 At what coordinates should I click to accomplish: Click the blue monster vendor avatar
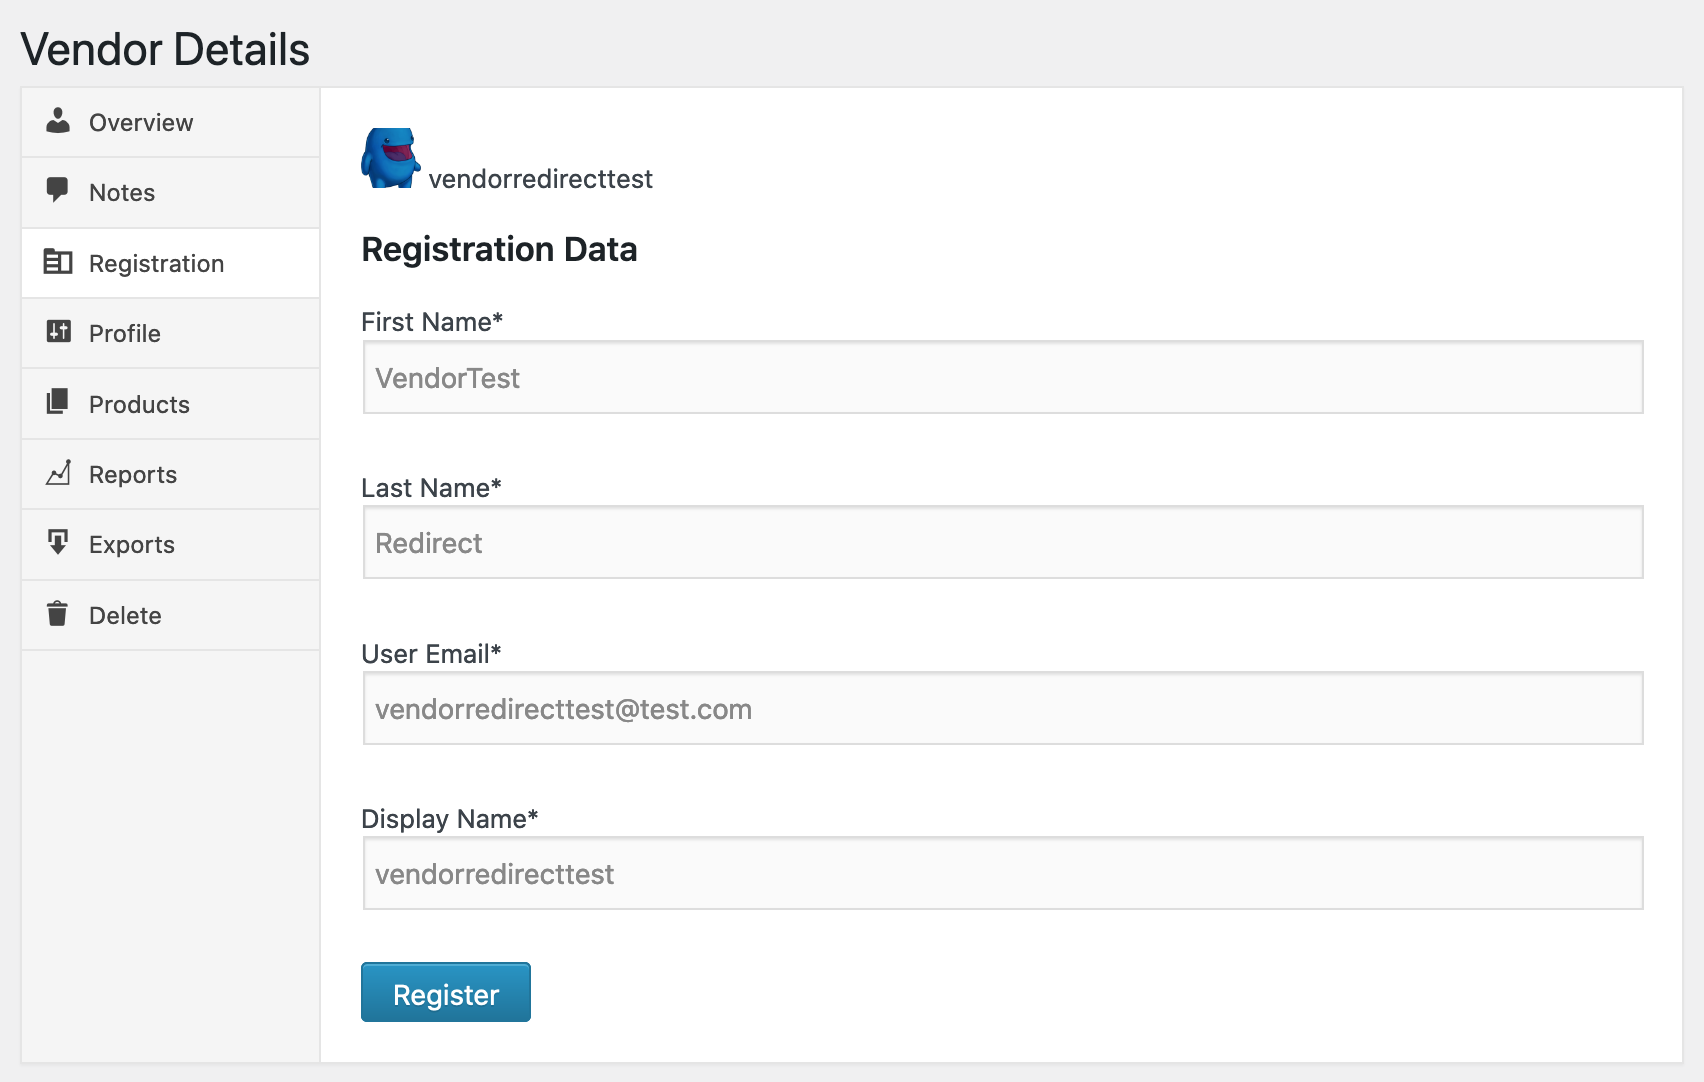coord(390,158)
